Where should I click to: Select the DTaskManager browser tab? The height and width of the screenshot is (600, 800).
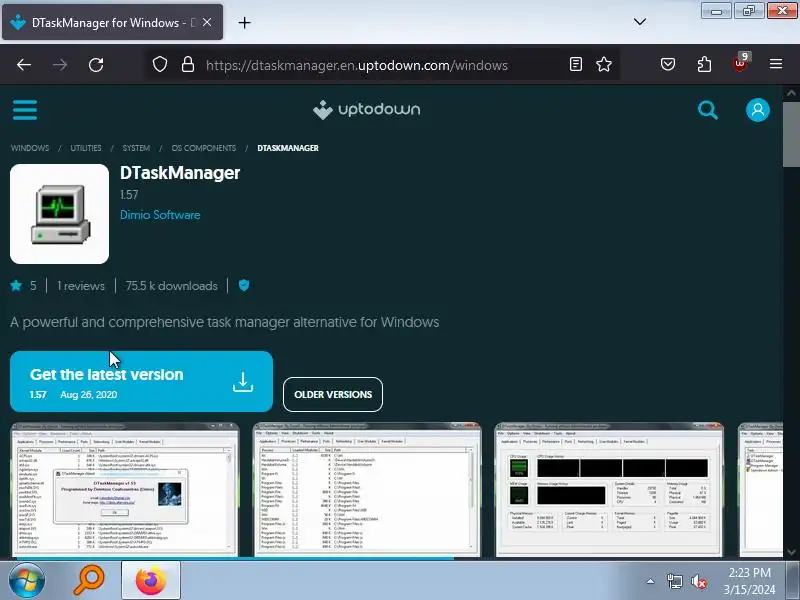click(112, 22)
